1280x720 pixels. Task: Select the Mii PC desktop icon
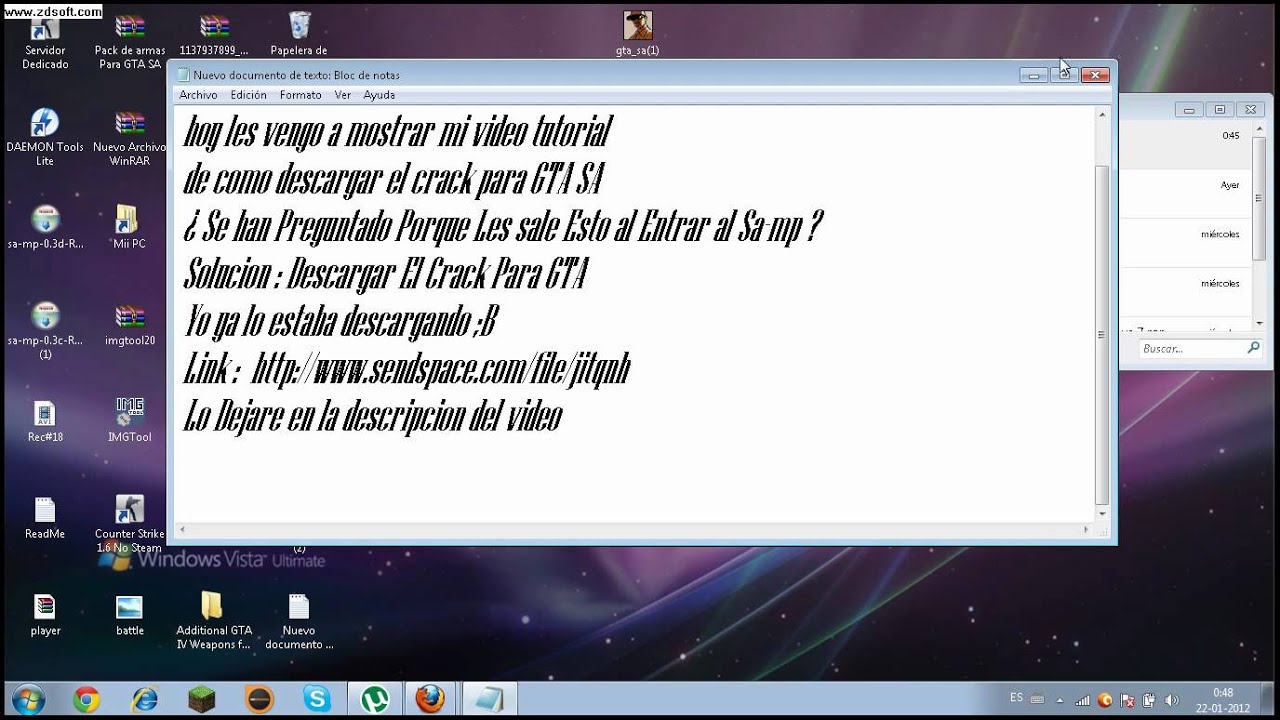point(129,227)
